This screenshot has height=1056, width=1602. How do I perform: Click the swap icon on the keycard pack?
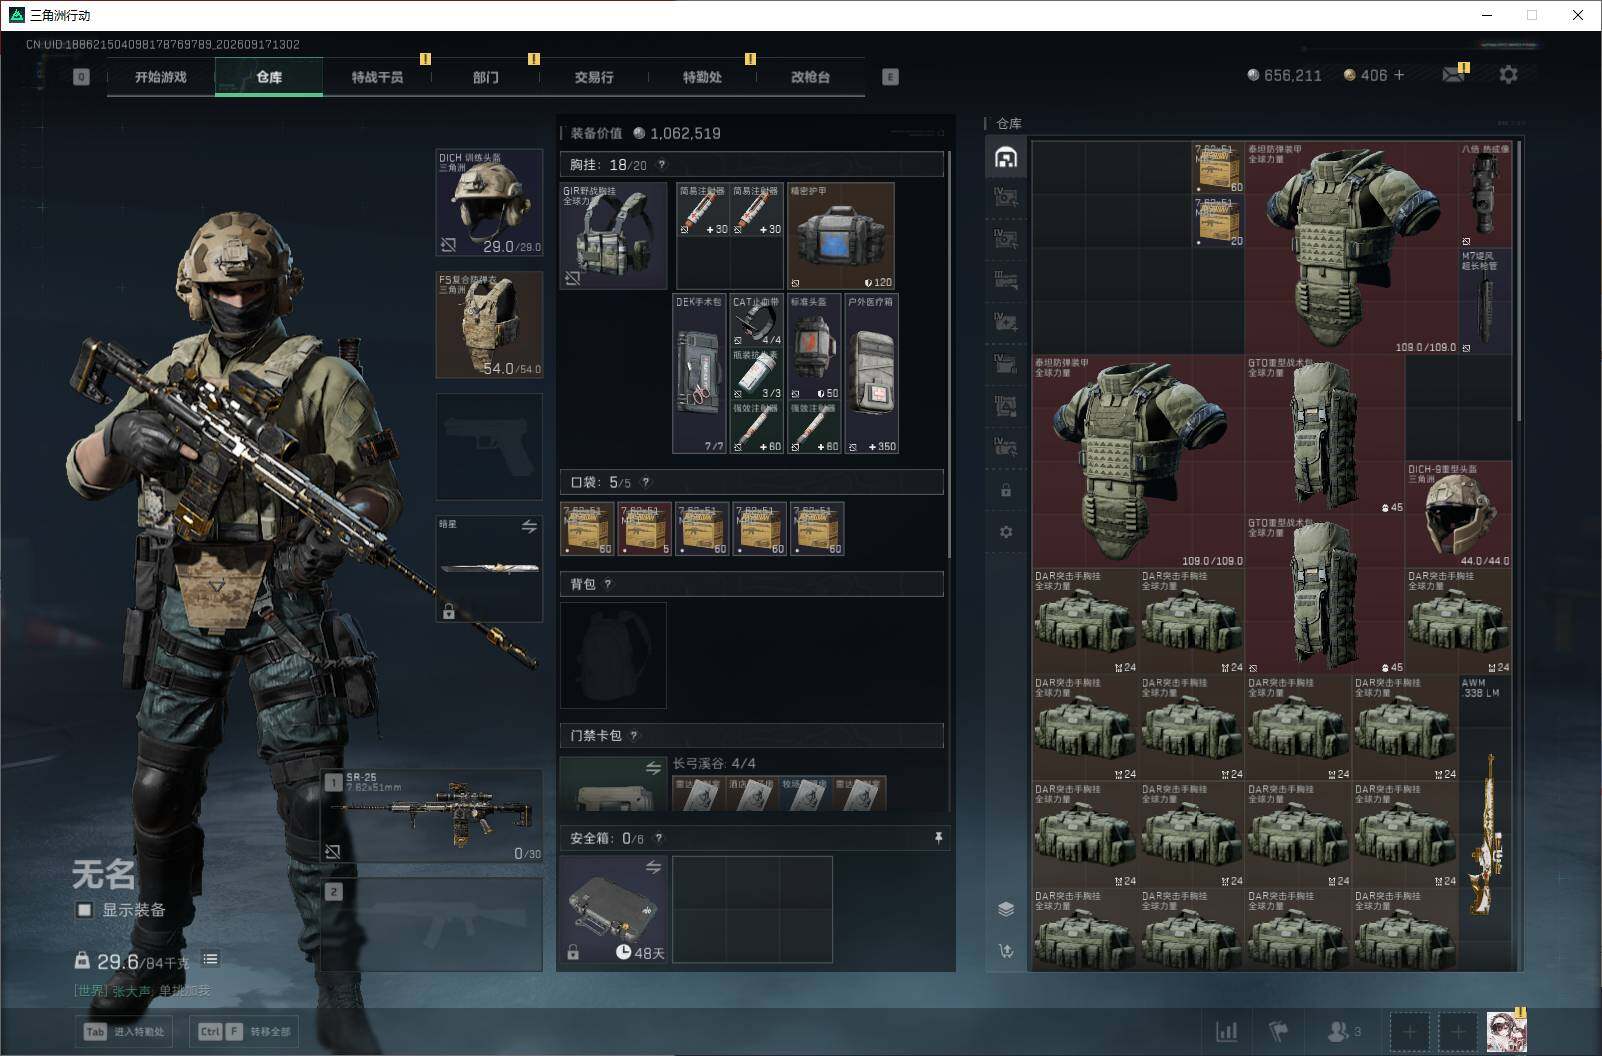pyautogui.click(x=653, y=767)
